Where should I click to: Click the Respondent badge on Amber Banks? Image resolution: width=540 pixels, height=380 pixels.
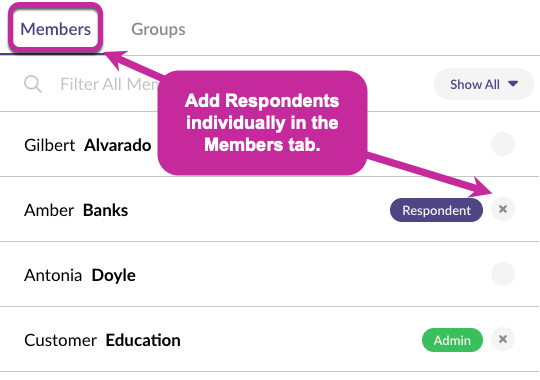tap(436, 210)
